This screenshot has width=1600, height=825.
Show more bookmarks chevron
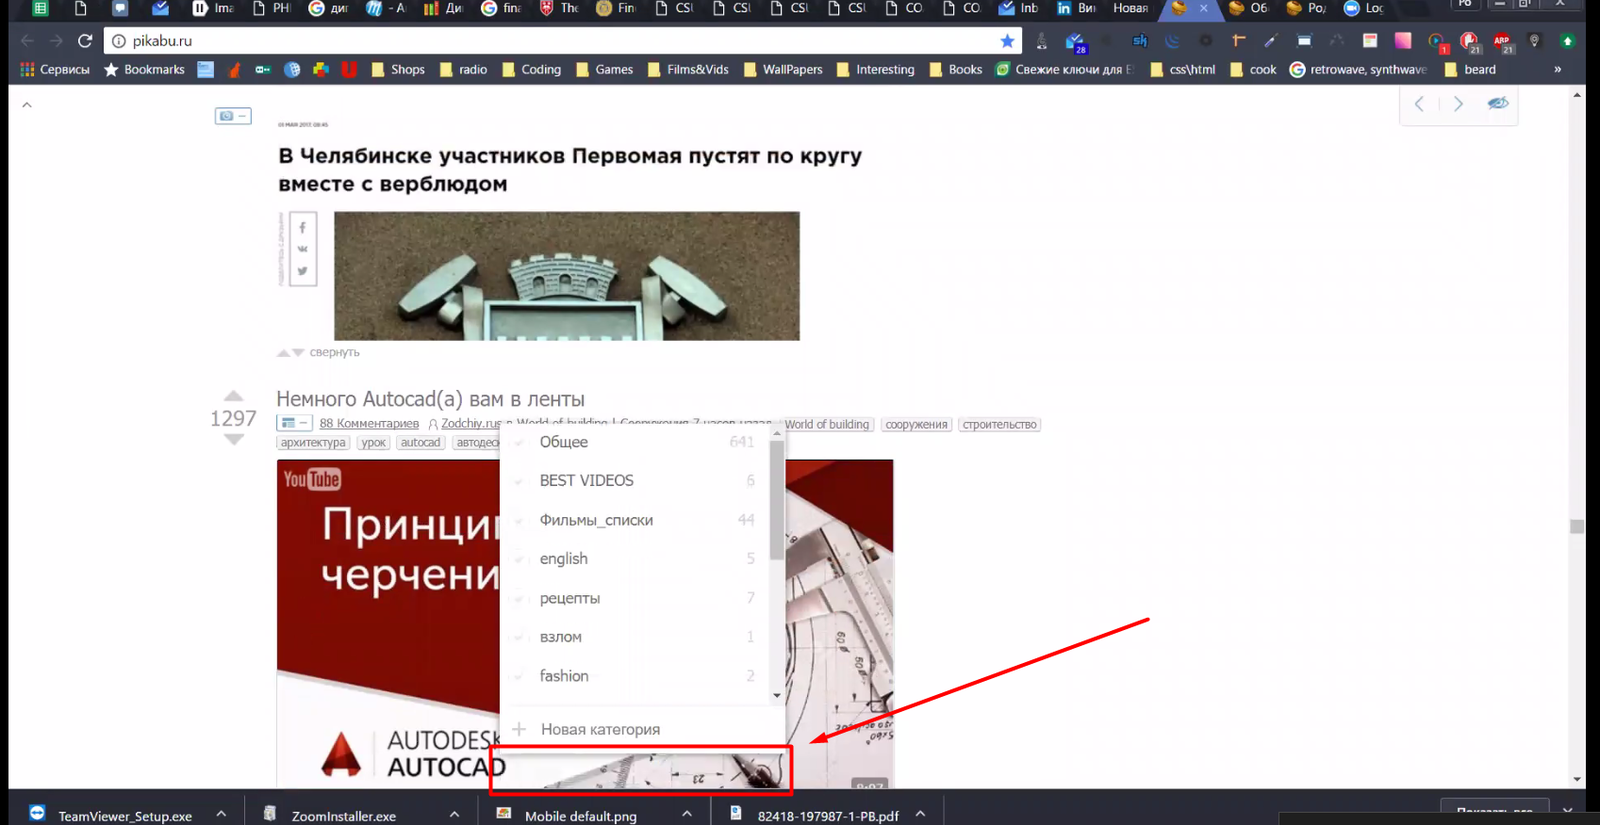click(1557, 70)
